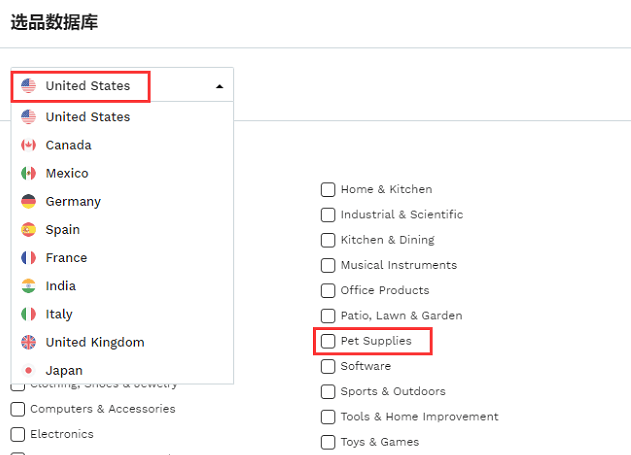631x455 pixels.
Task: Click the Sports & Outdoors label
Action: 393,391
